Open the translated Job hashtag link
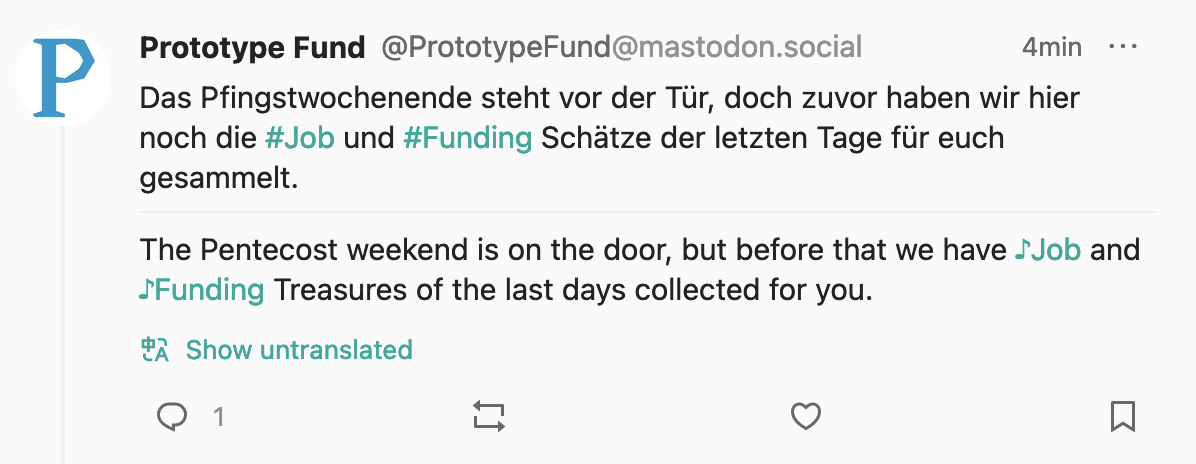The image size is (1196, 464). tap(1047, 250)
